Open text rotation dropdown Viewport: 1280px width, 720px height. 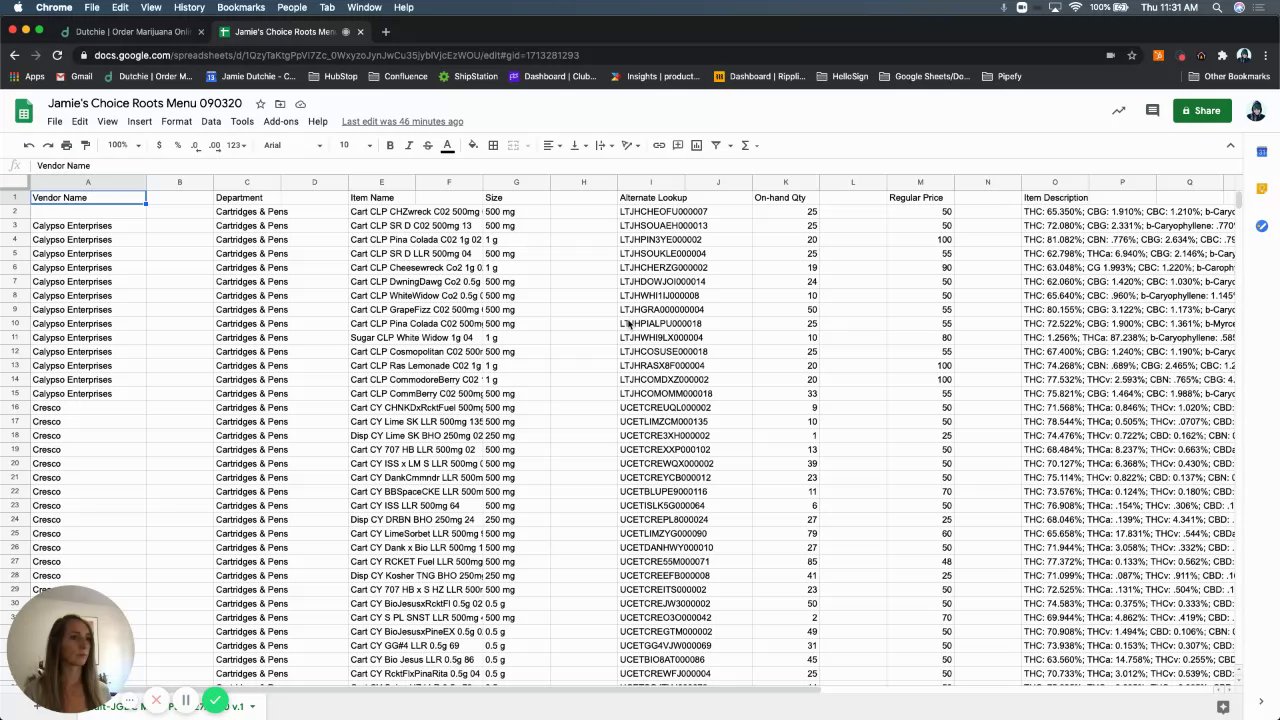(630, 145)
